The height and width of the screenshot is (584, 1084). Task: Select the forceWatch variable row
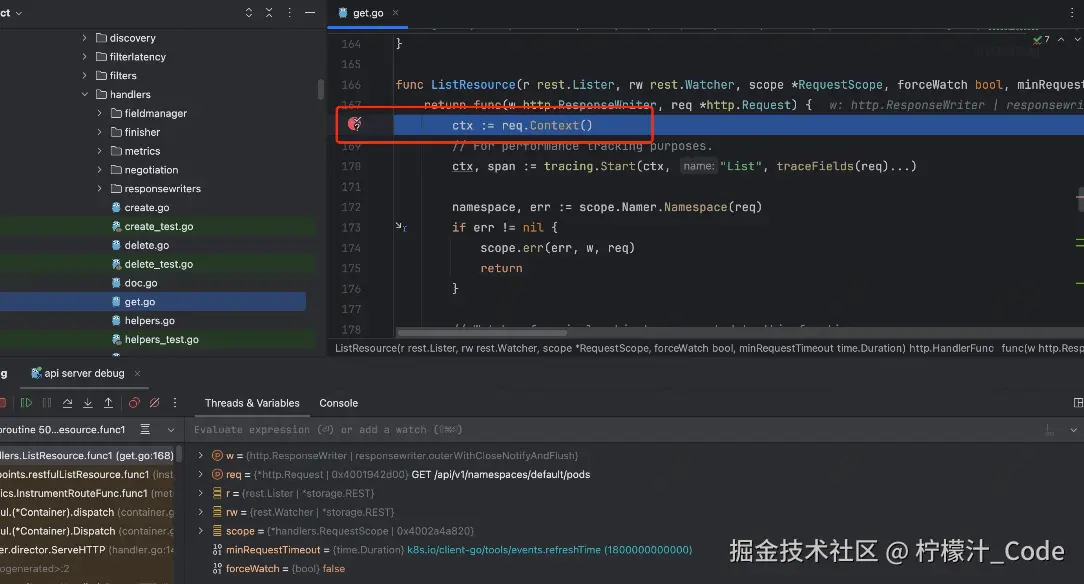(x=279, y=568)
